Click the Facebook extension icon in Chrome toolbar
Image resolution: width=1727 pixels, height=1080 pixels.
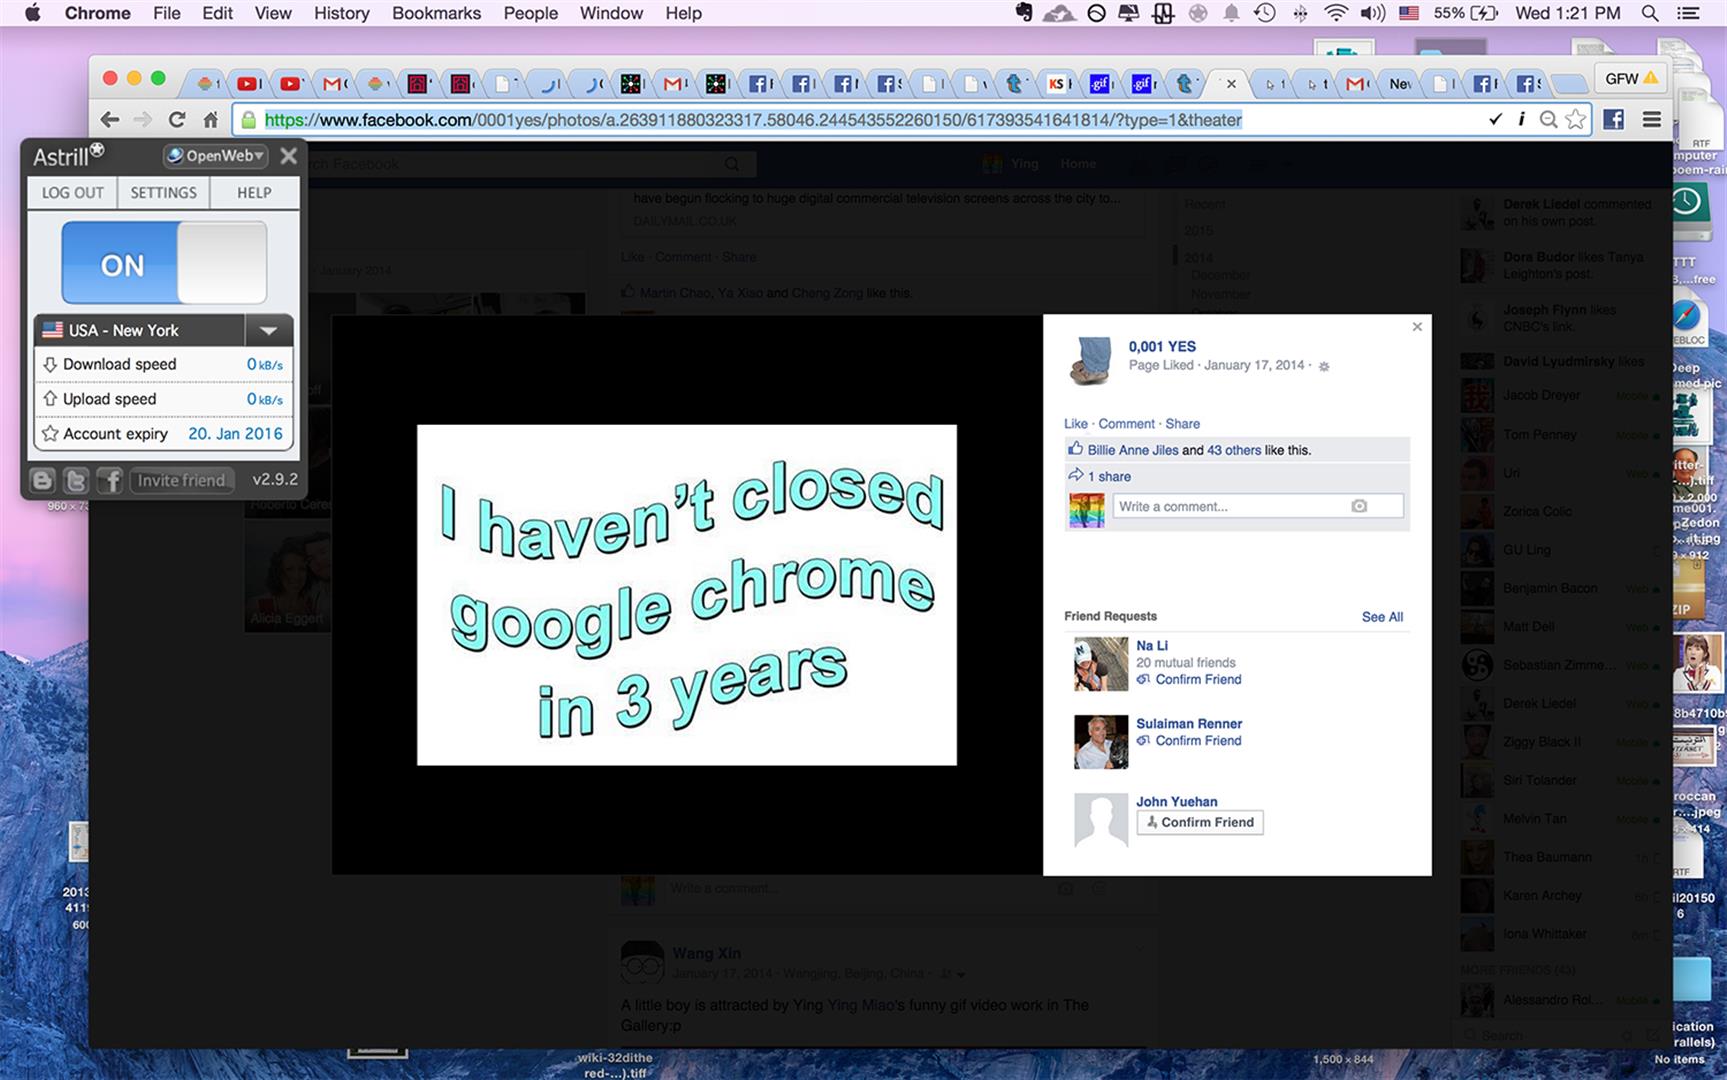(x=1614, y=120)
